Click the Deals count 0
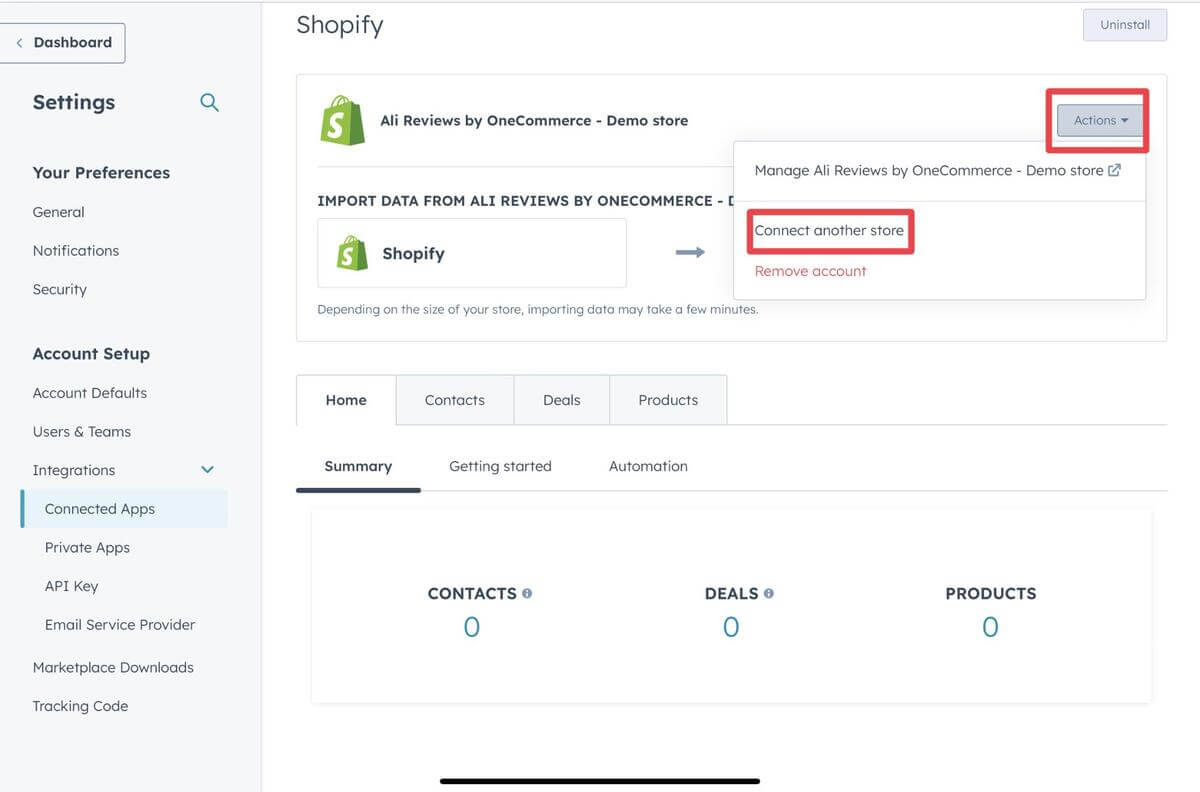This screenshot has height=792, width=1200. pos(731,627)
